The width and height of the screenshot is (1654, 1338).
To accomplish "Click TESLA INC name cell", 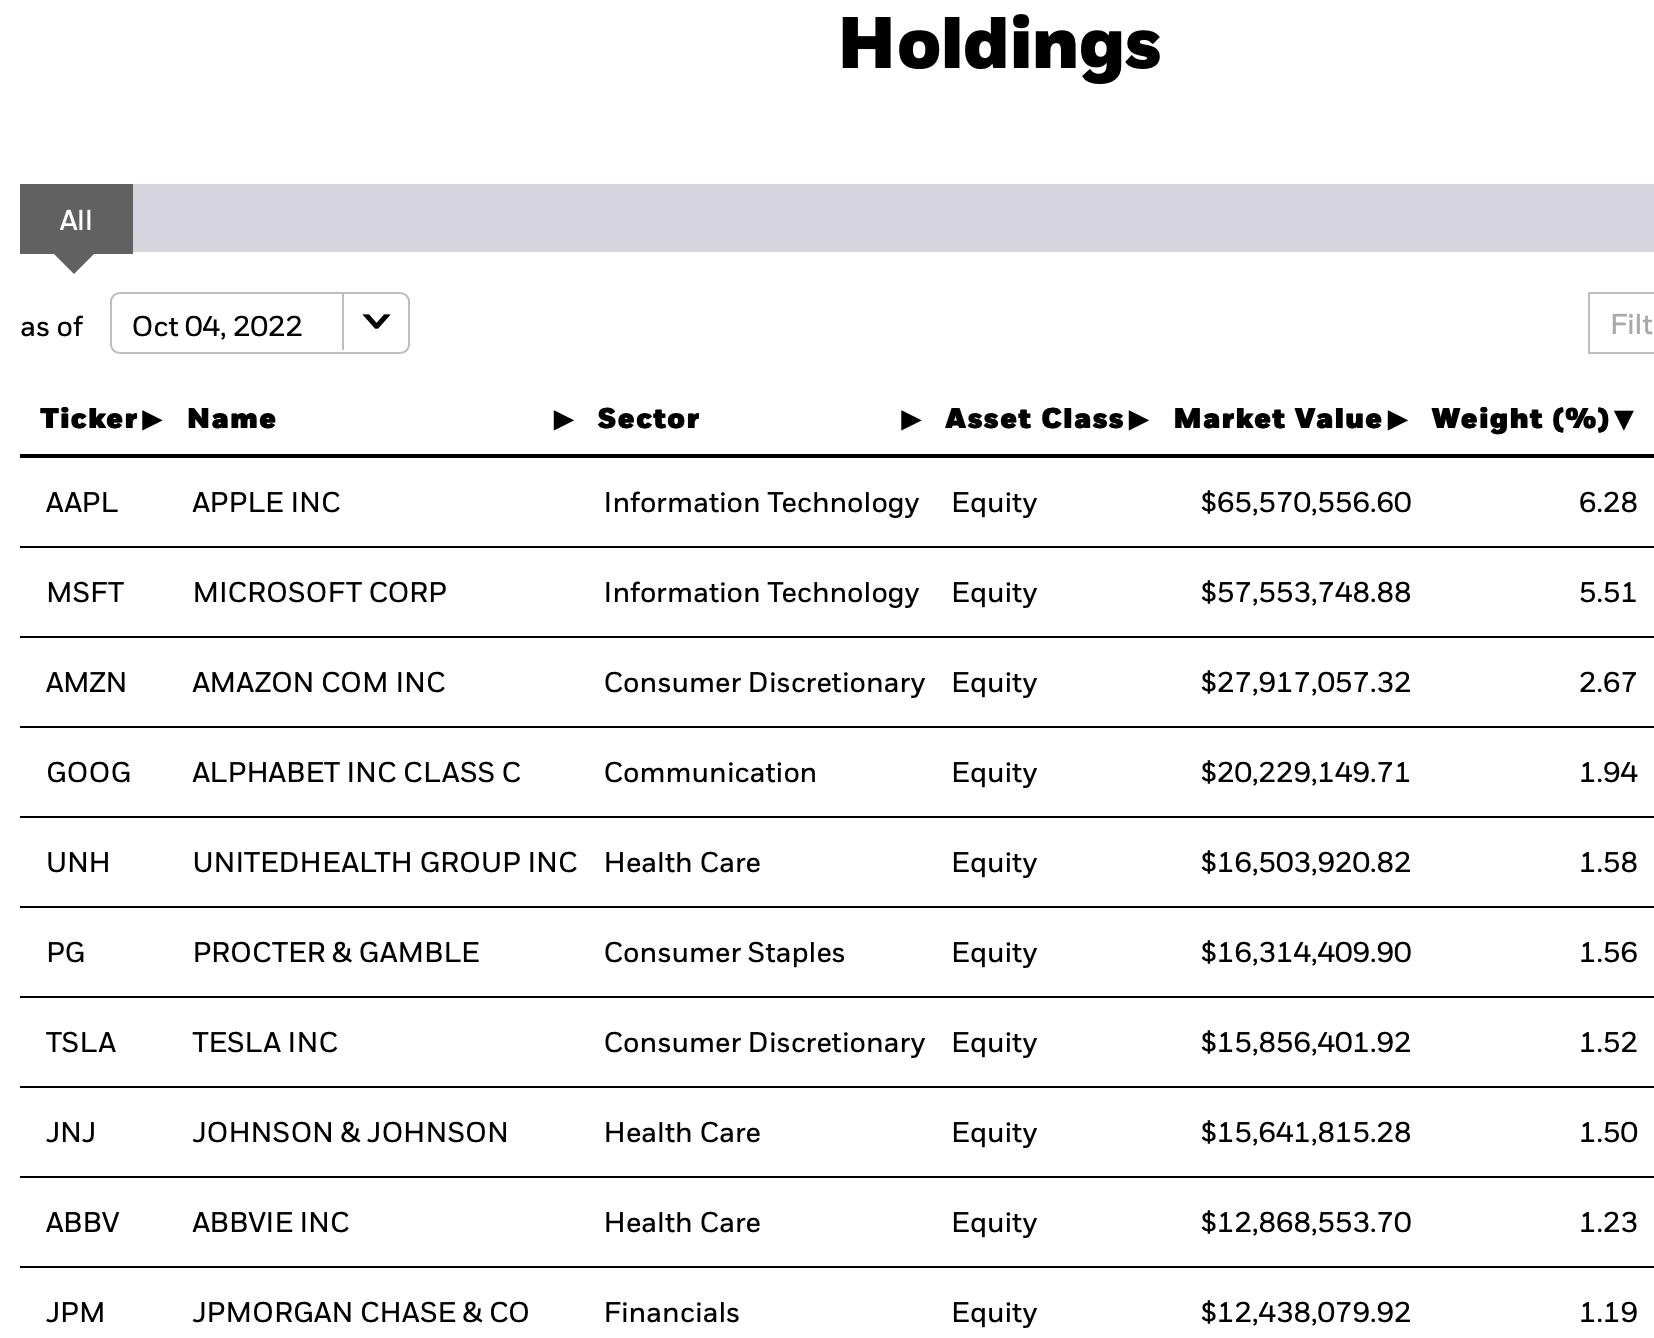I will pyautogui.click(x=265, y=1042).
